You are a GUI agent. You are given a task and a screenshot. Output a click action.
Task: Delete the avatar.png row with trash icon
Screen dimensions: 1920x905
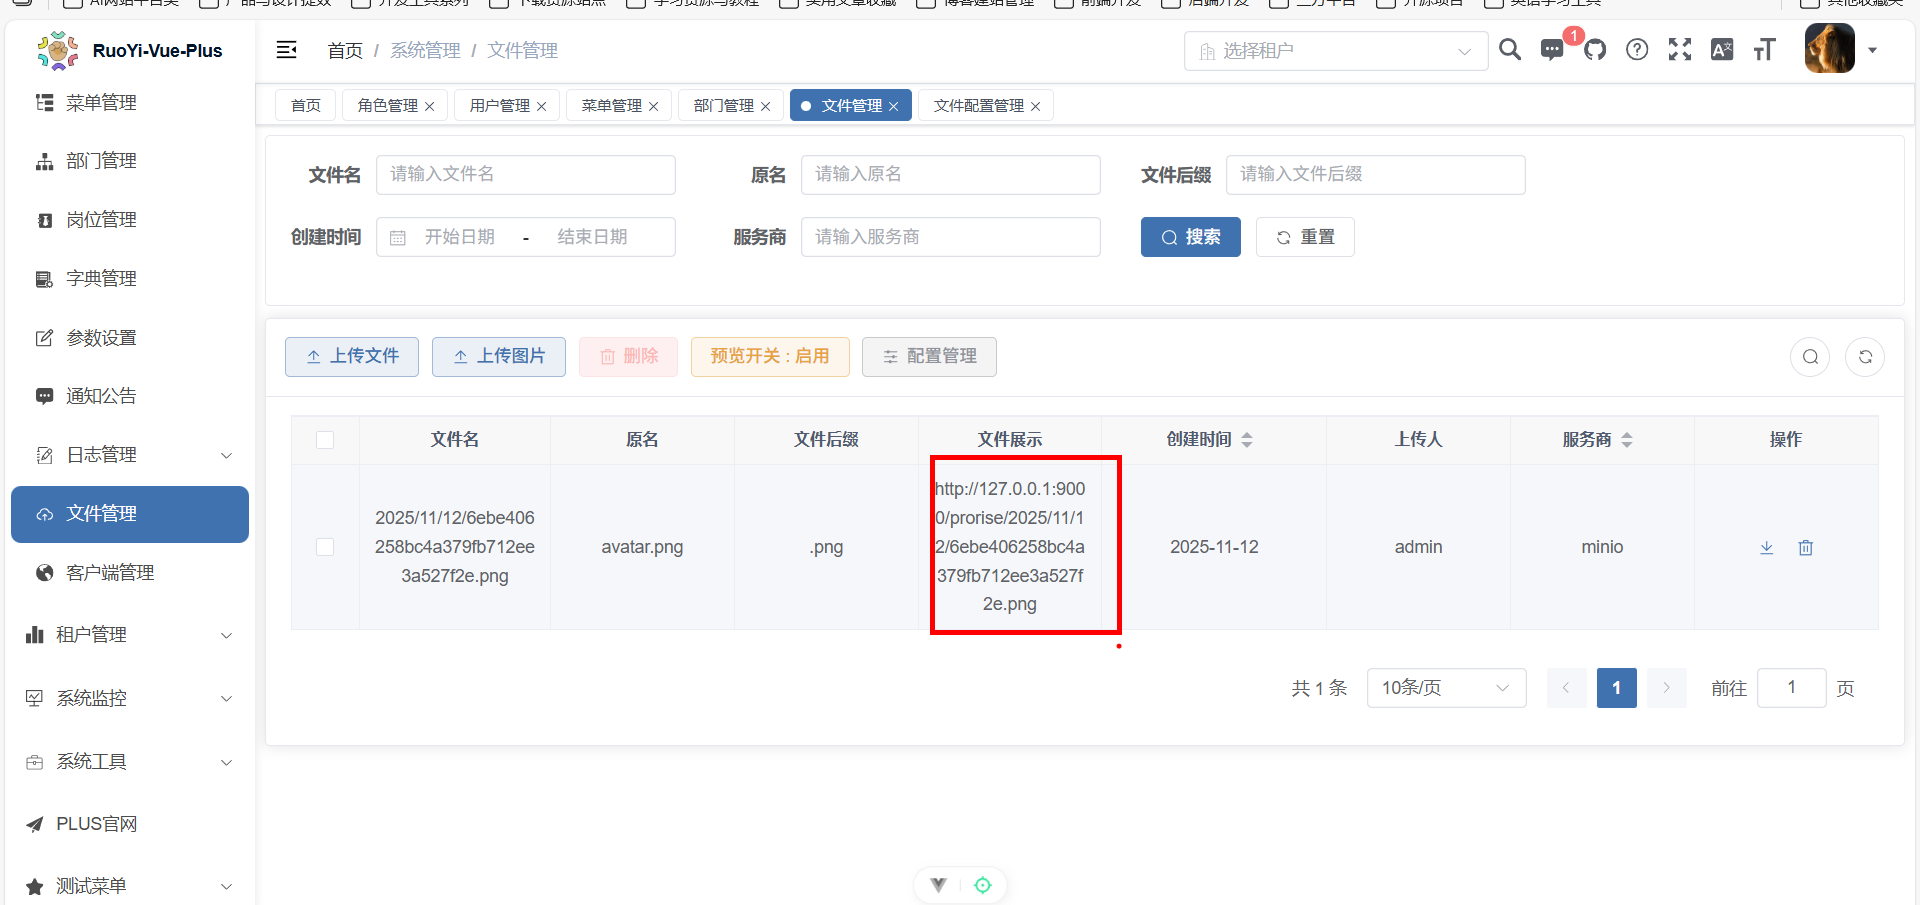point(1805,547)
